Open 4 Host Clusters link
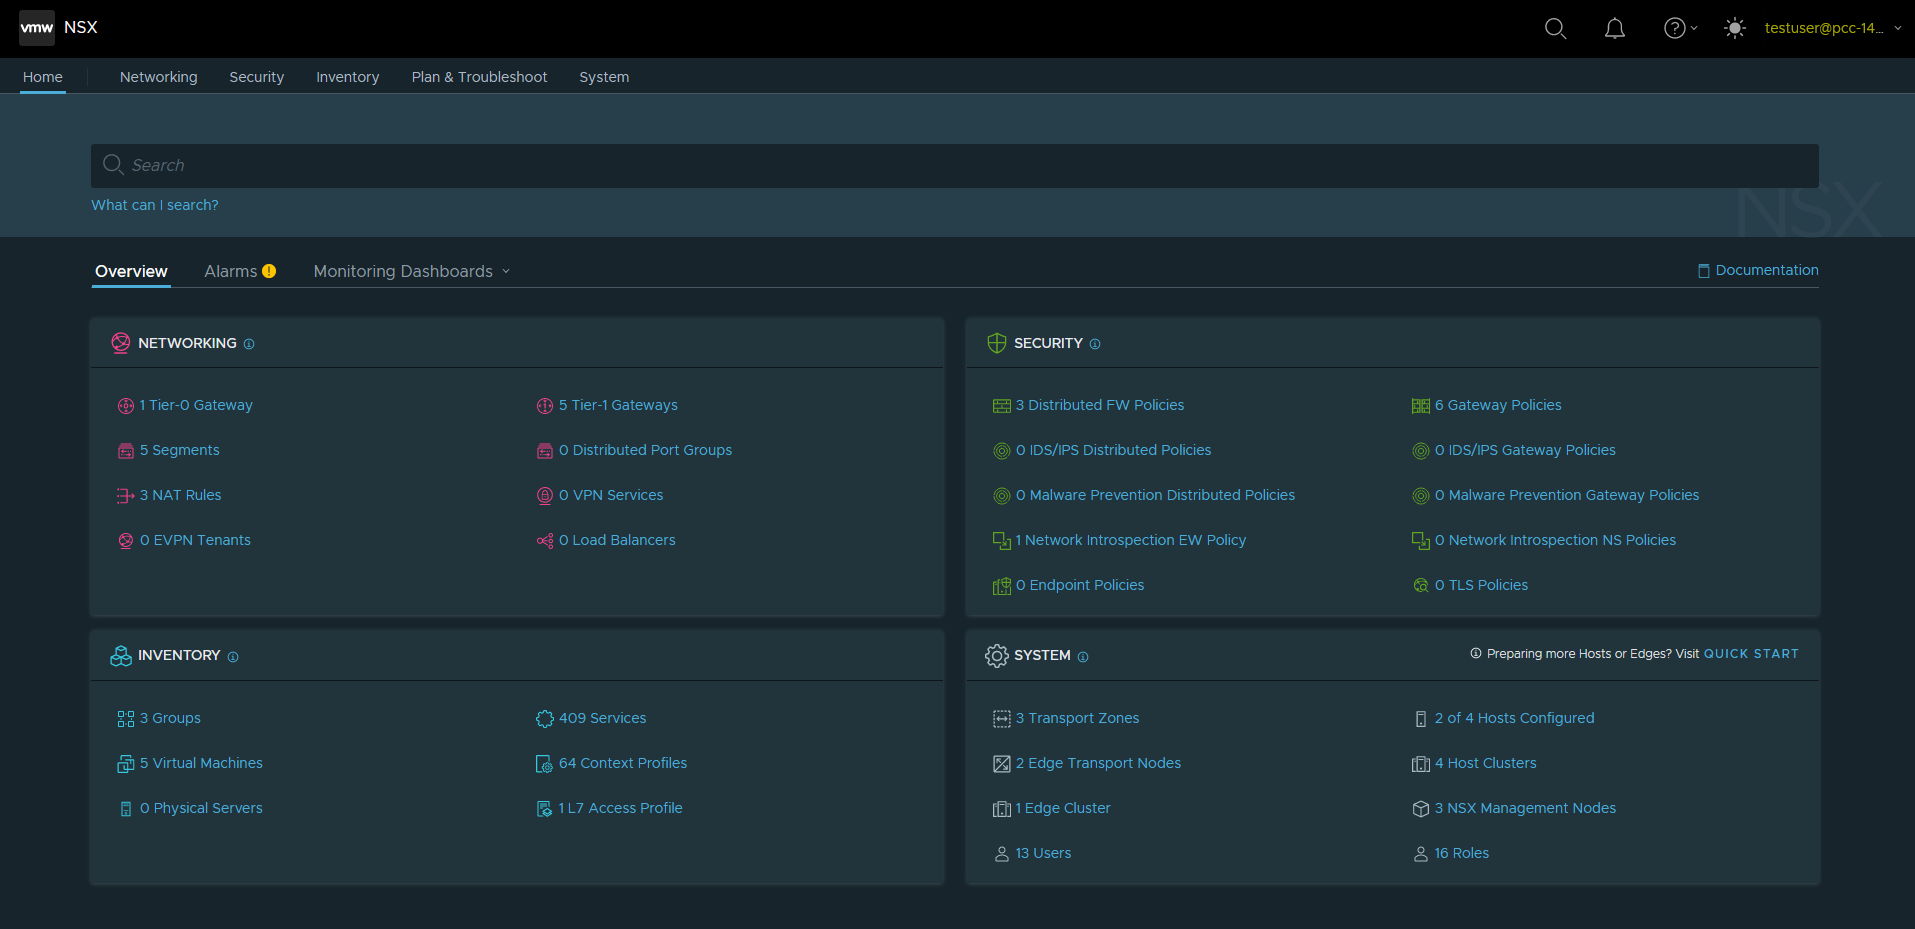This screenshot has height=929, width=1915. tap(1486, 763)
